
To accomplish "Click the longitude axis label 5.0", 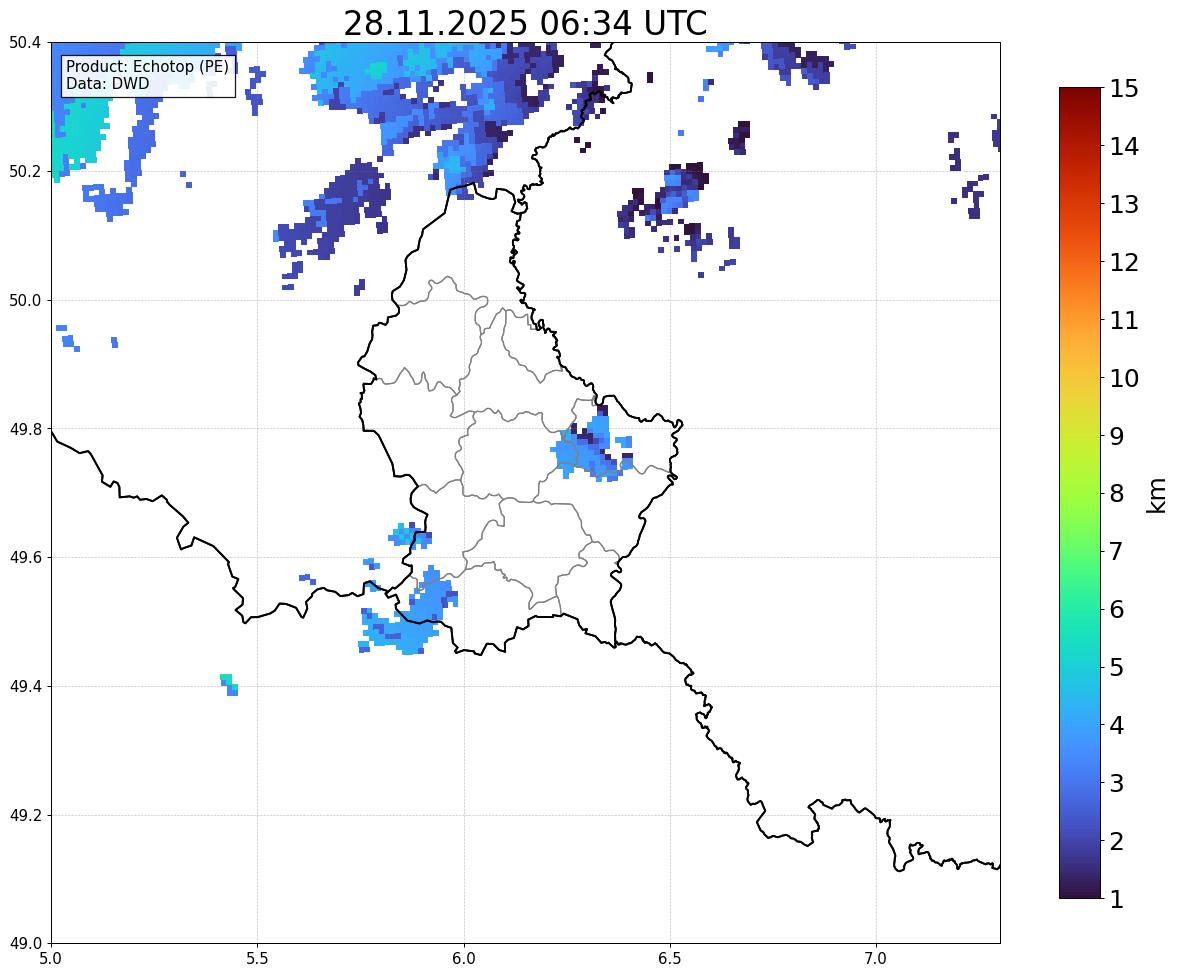I will [51, 959].
